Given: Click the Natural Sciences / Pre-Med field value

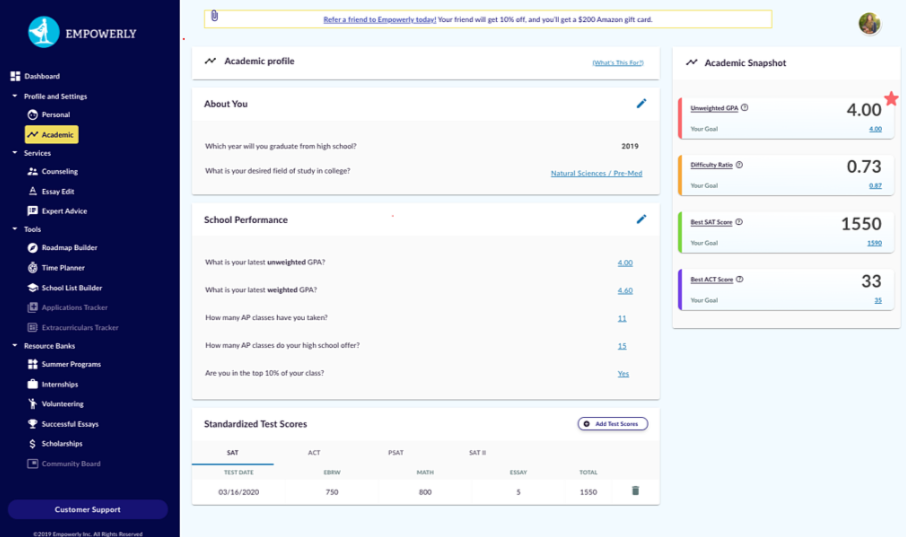Looking at the screenshot, I should [x=596, y=173].
